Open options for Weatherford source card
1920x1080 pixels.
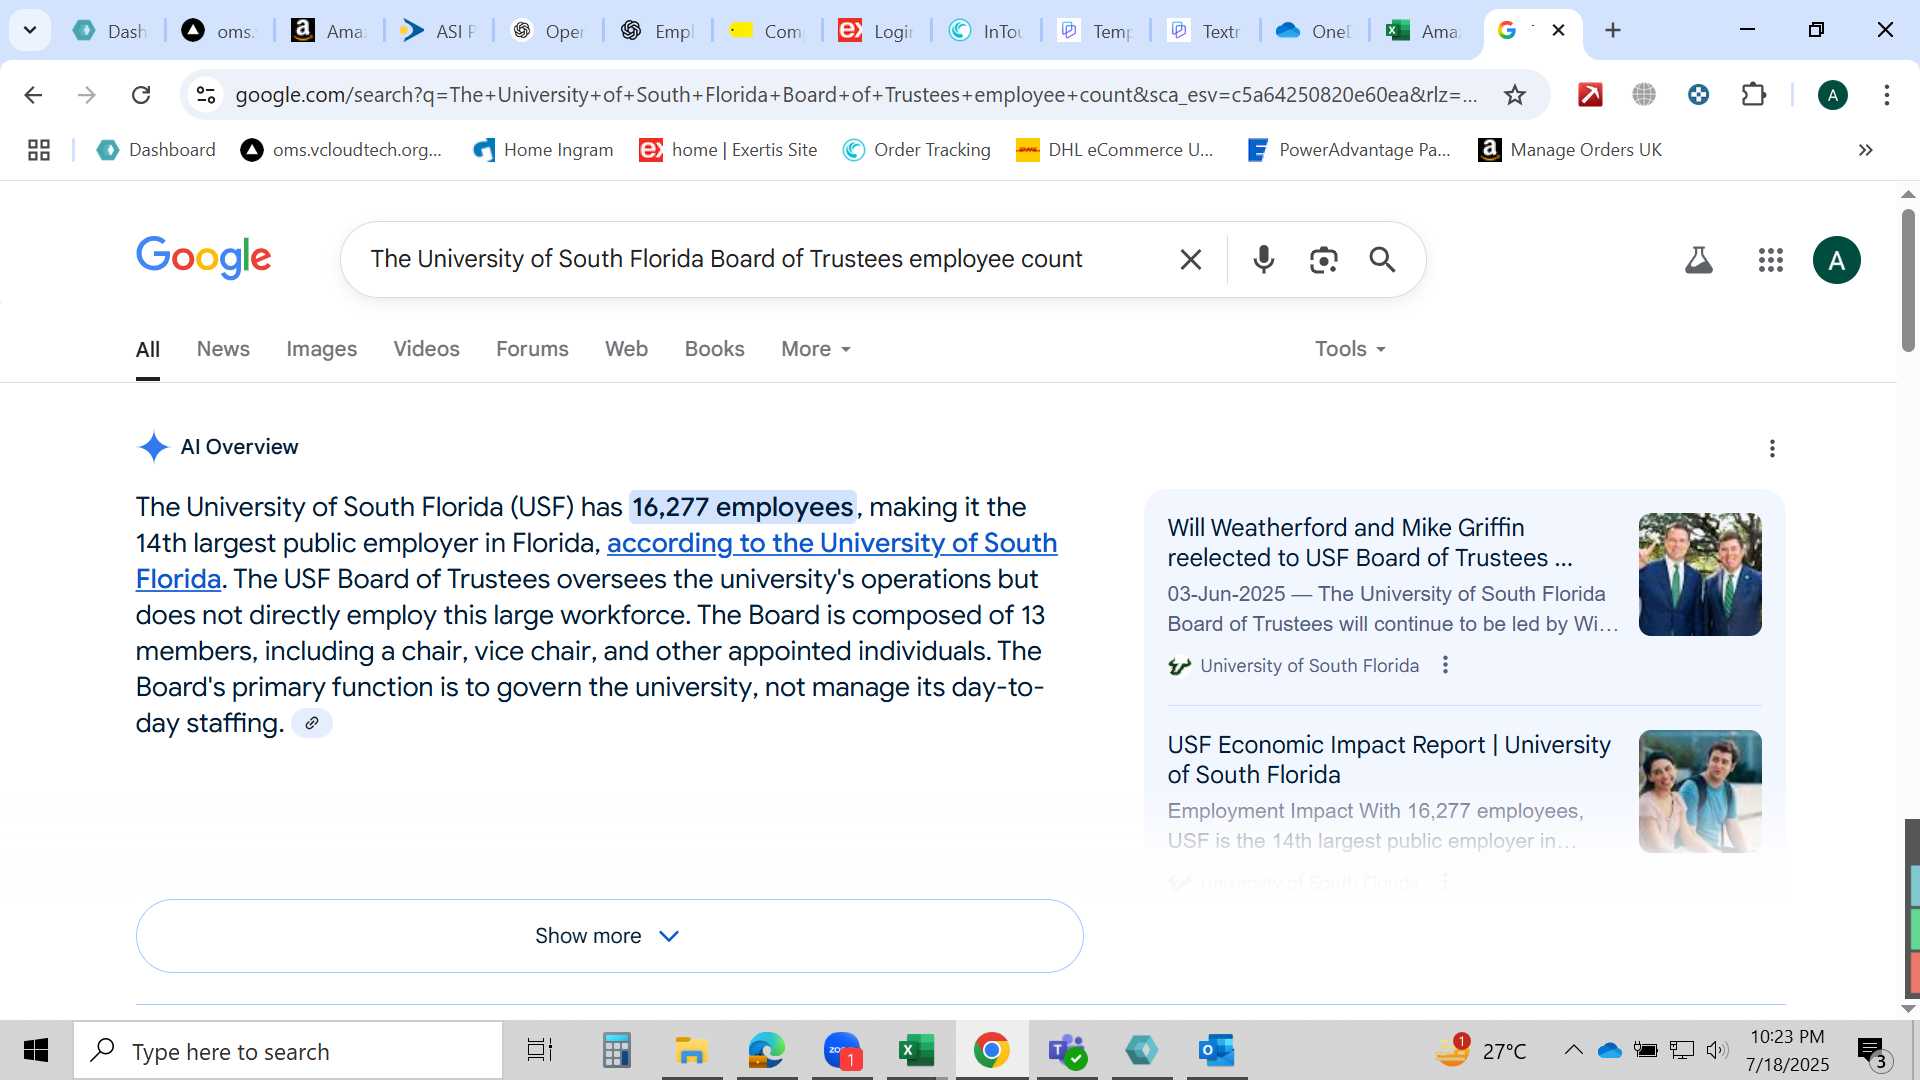1445,665
